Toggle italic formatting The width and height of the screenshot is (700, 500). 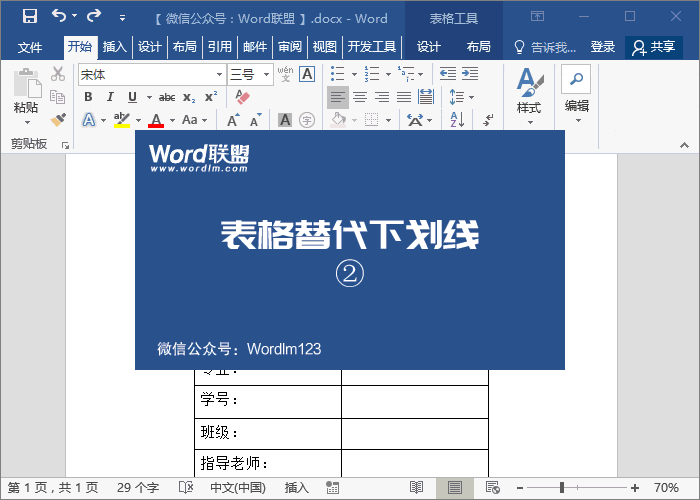pyautogui.click(x=110, y=97)
